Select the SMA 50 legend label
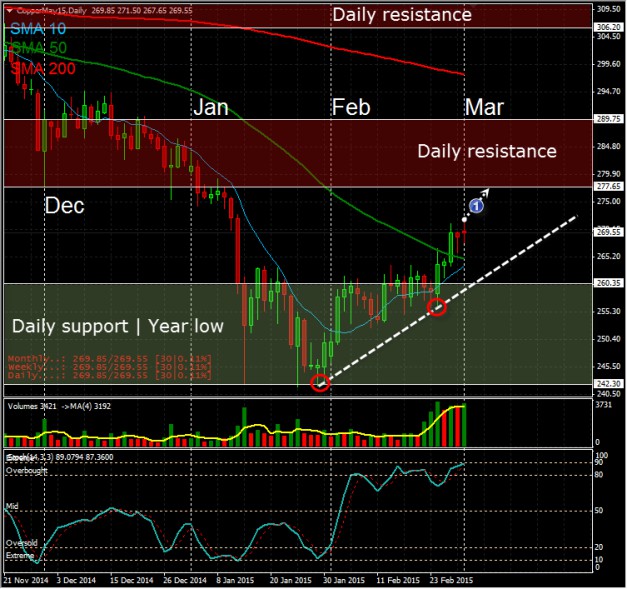Viewport: 627px width, 589px height. pos(39,48)
